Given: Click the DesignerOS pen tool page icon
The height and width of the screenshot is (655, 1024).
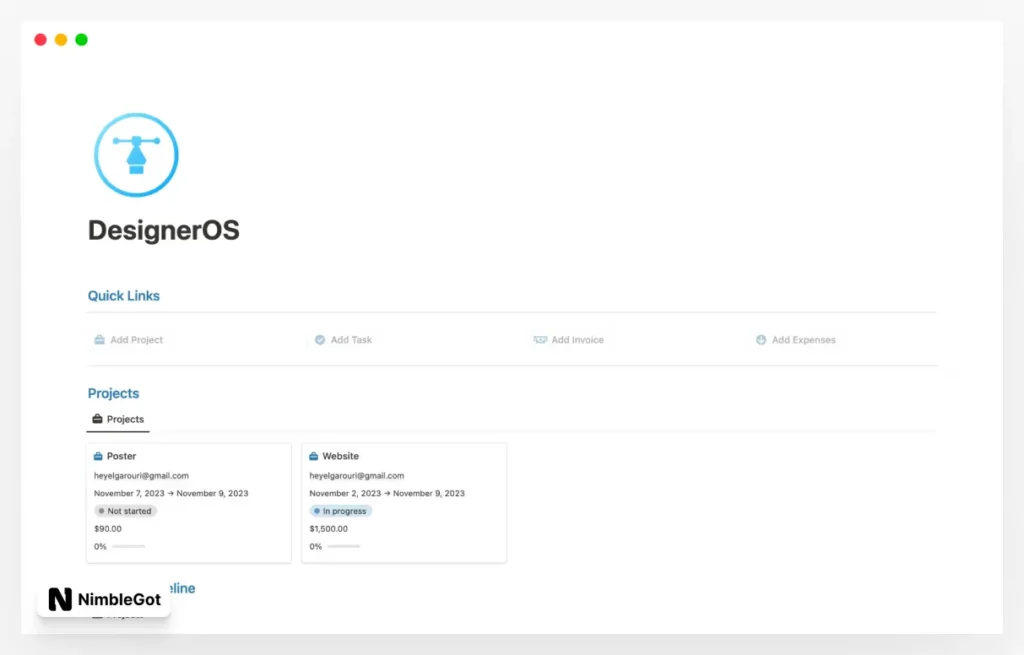Looking at the screenshot, I should click(x=136, y=155).
